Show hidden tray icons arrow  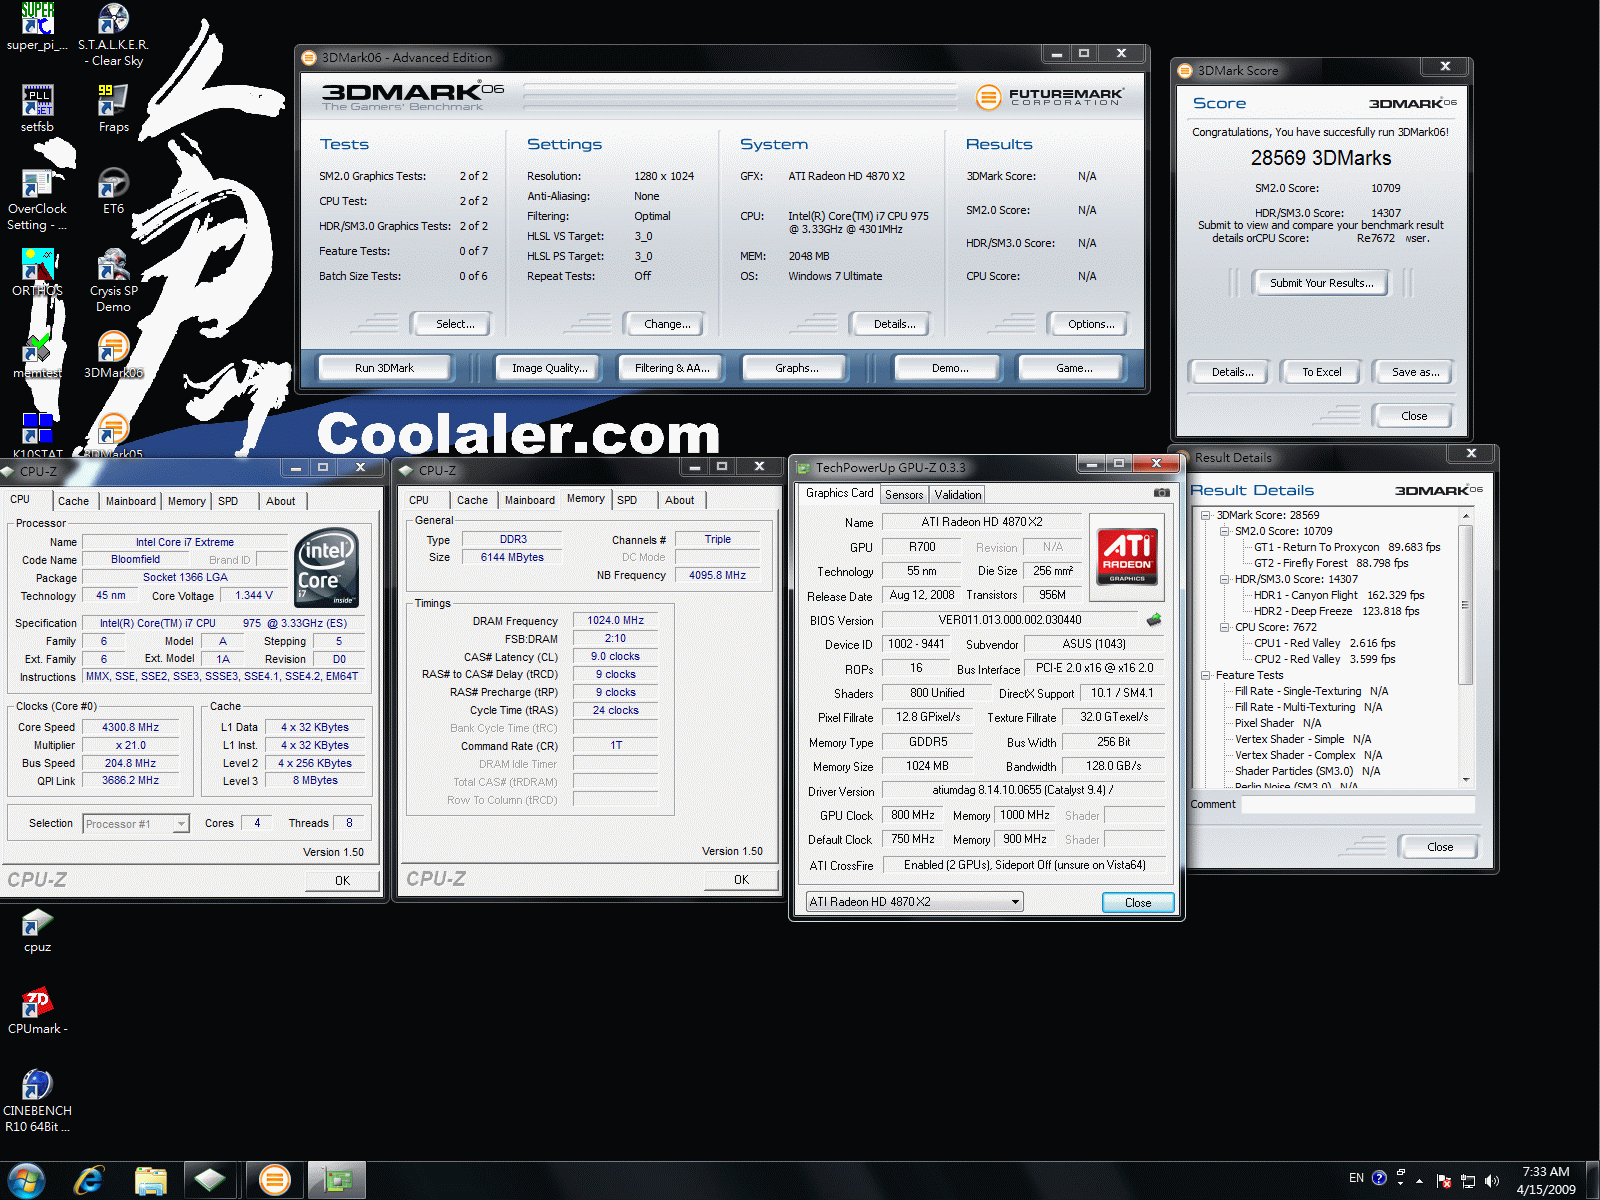click(1419, 1181)
